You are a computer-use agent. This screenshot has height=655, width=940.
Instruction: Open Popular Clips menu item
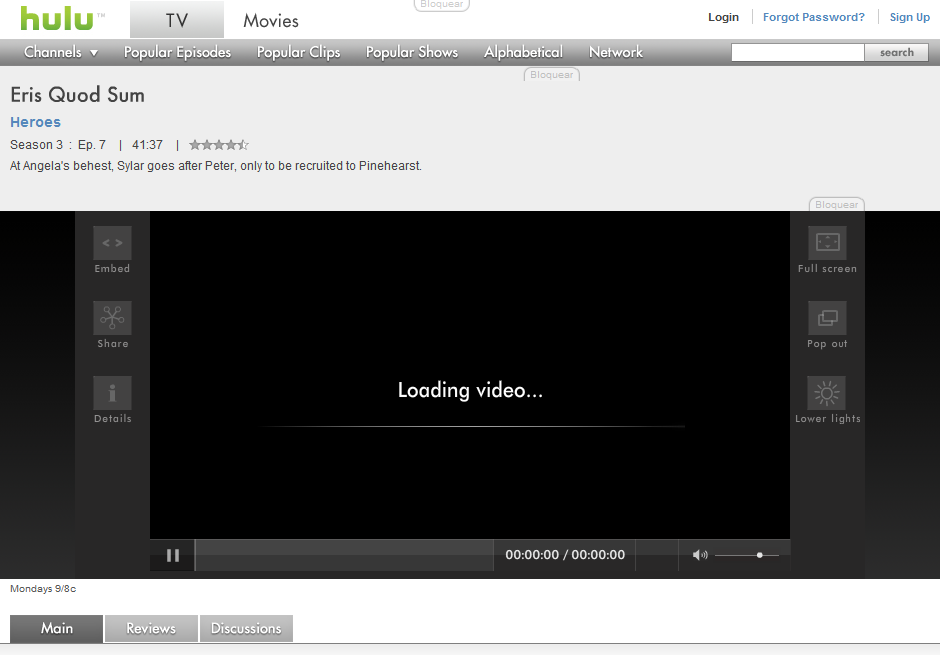299,52
